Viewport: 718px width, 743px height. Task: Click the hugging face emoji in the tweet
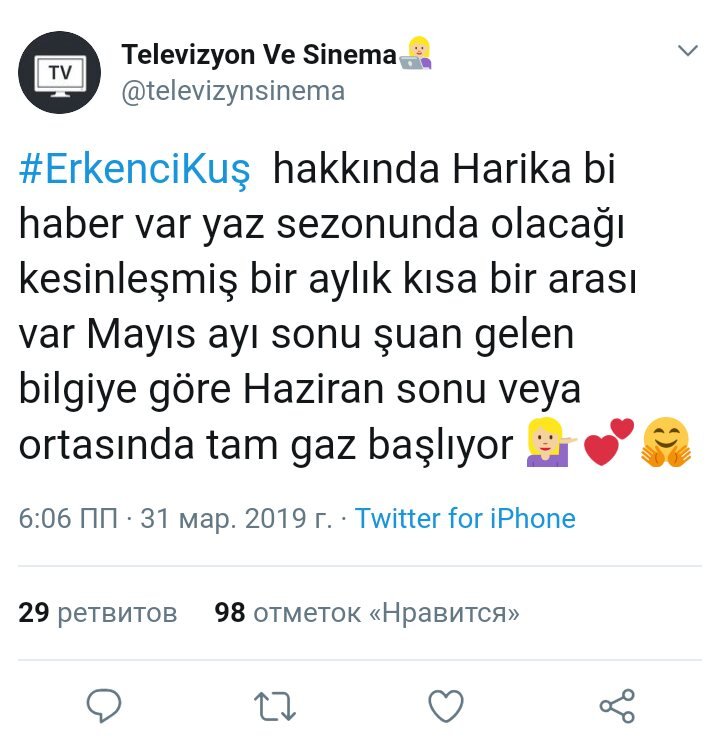[666, 442]
